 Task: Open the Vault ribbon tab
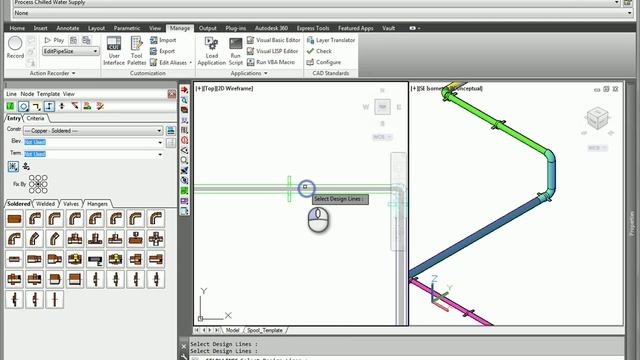pos(389,28)
